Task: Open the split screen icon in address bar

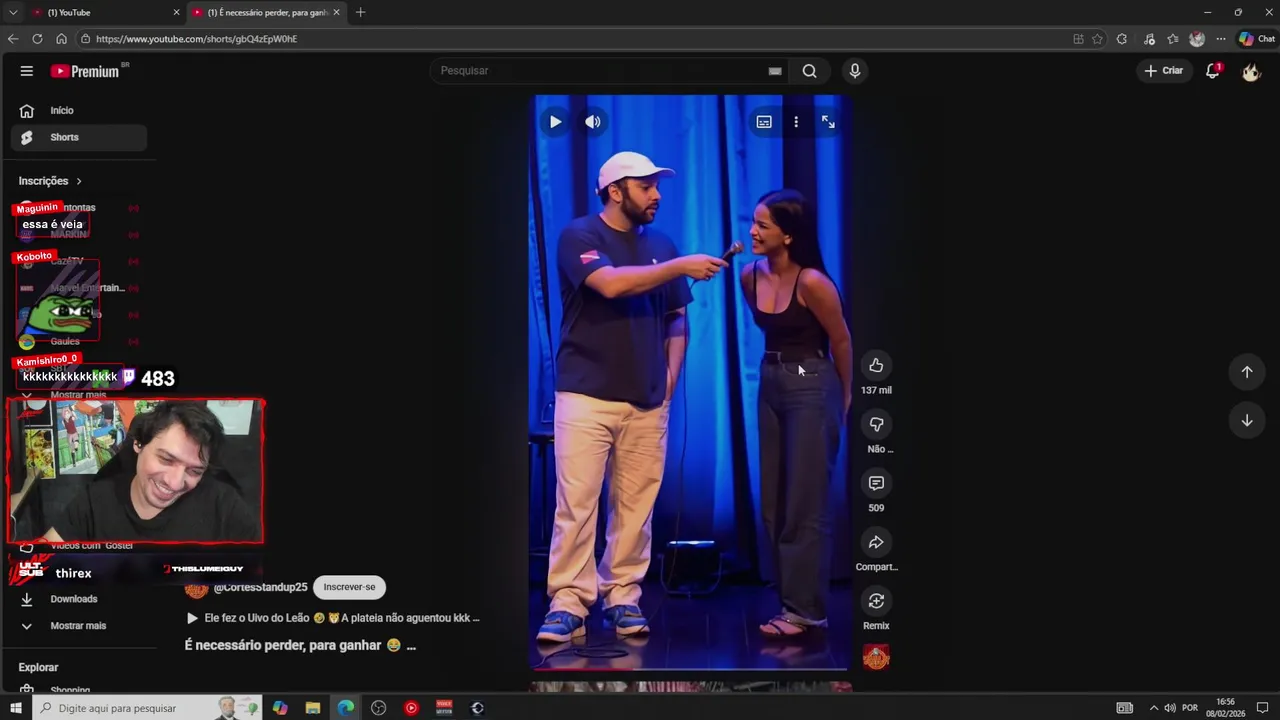Action: tap(1078, 39)
